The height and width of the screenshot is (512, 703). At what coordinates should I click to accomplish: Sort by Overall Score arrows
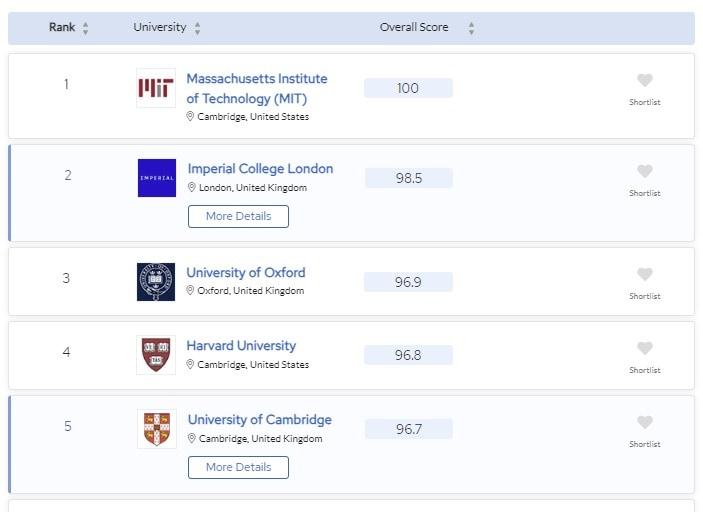[471, 28]
